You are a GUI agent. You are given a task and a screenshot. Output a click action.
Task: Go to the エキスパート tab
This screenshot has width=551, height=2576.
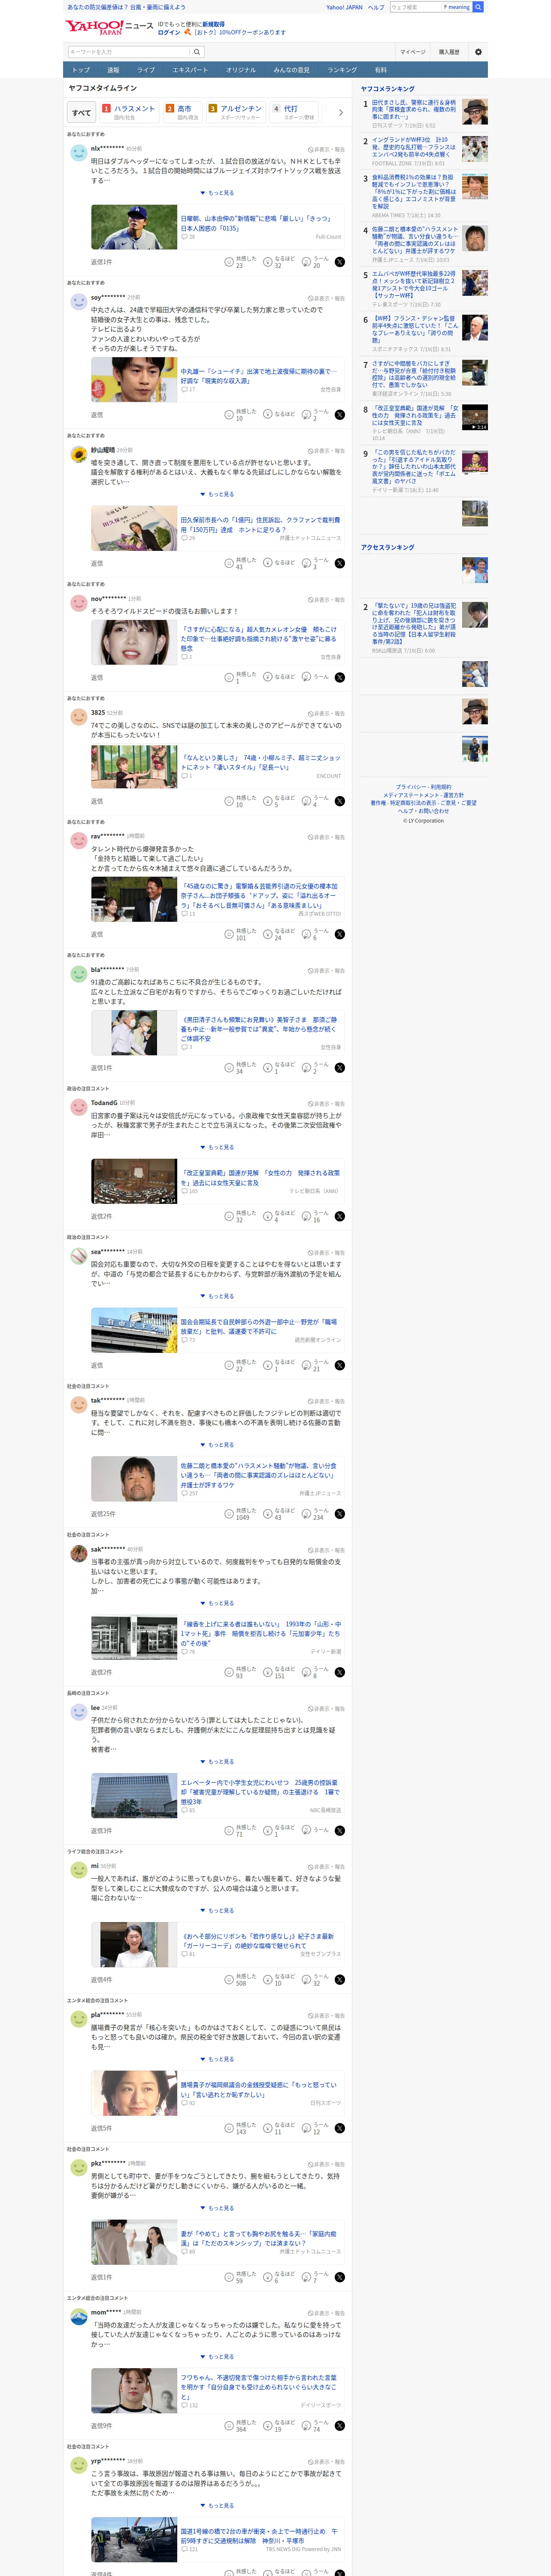(x=190, y=70)
